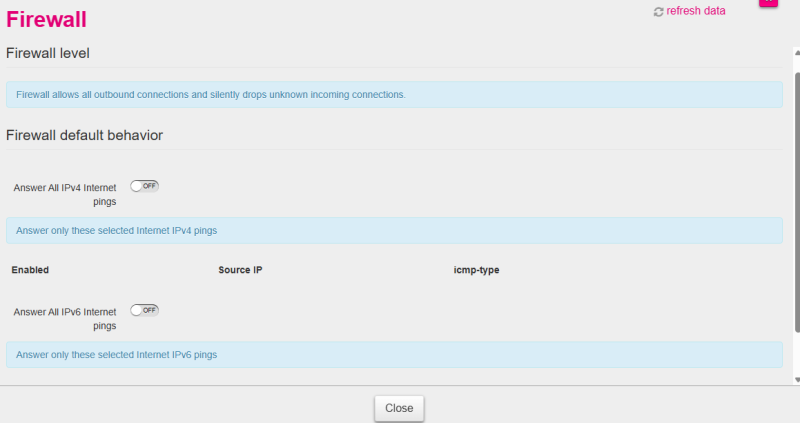The image size is (800, 423).
Task: Click the selected Internet IPv4 pings notice
Action: tap(394, 231)
